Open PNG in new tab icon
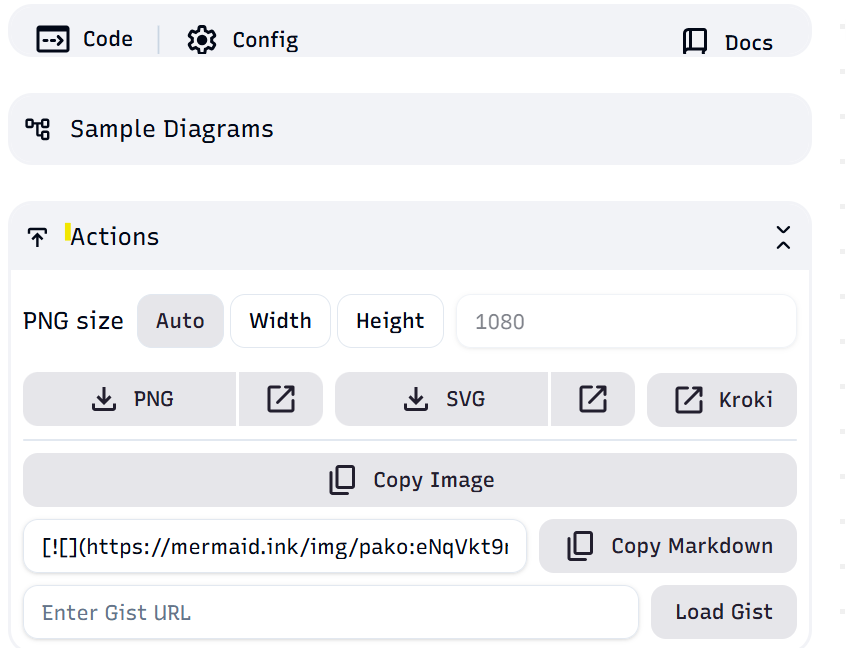 pos(281,399)
